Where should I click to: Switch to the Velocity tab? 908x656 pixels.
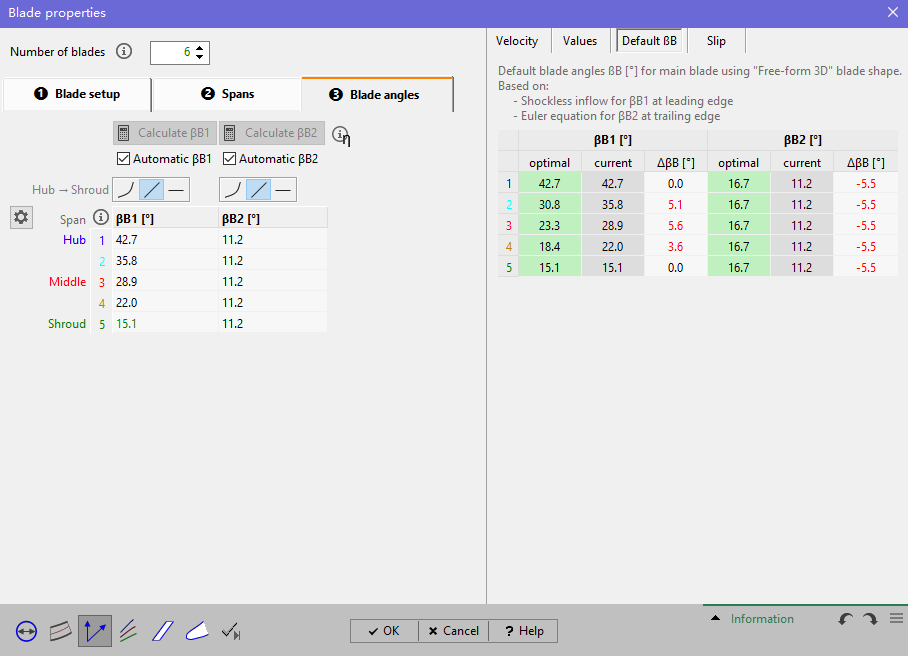(517, 41)
